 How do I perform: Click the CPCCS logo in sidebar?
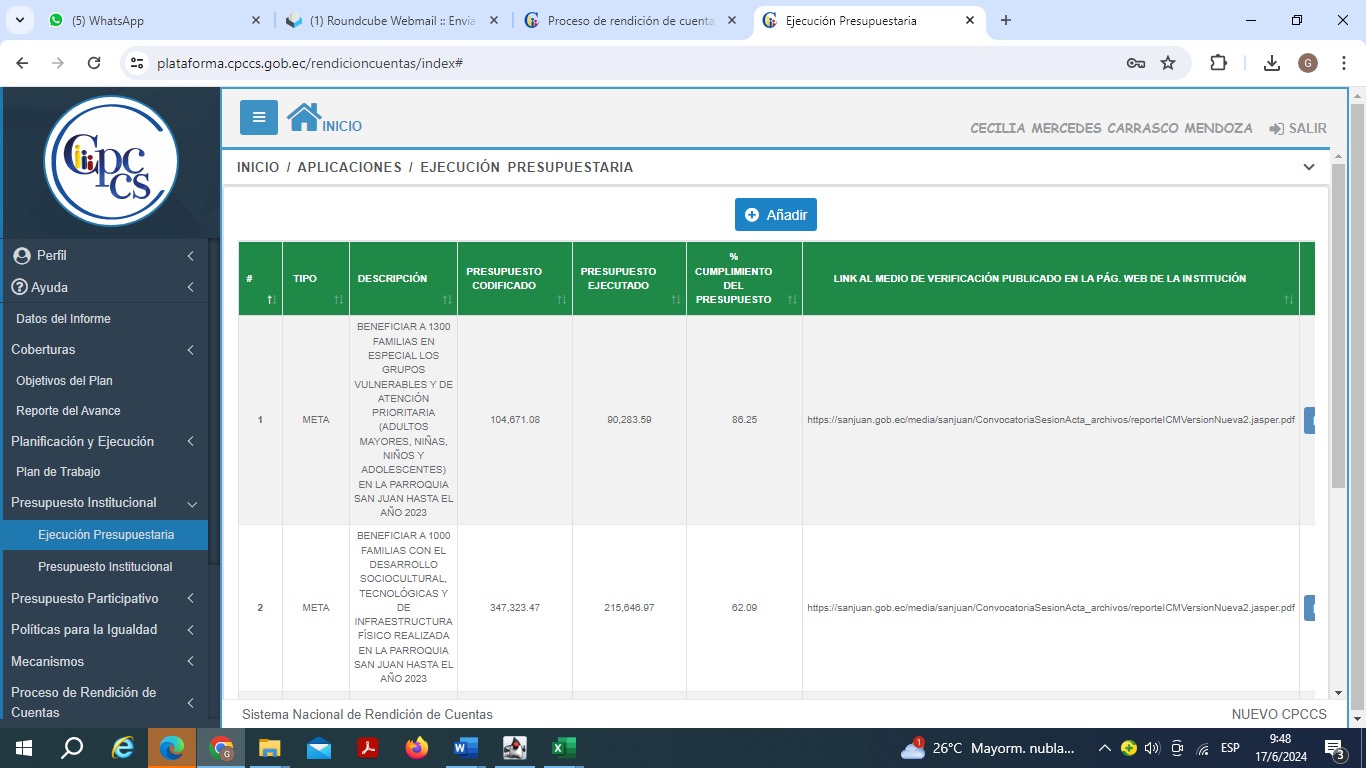tap(111, 161)
